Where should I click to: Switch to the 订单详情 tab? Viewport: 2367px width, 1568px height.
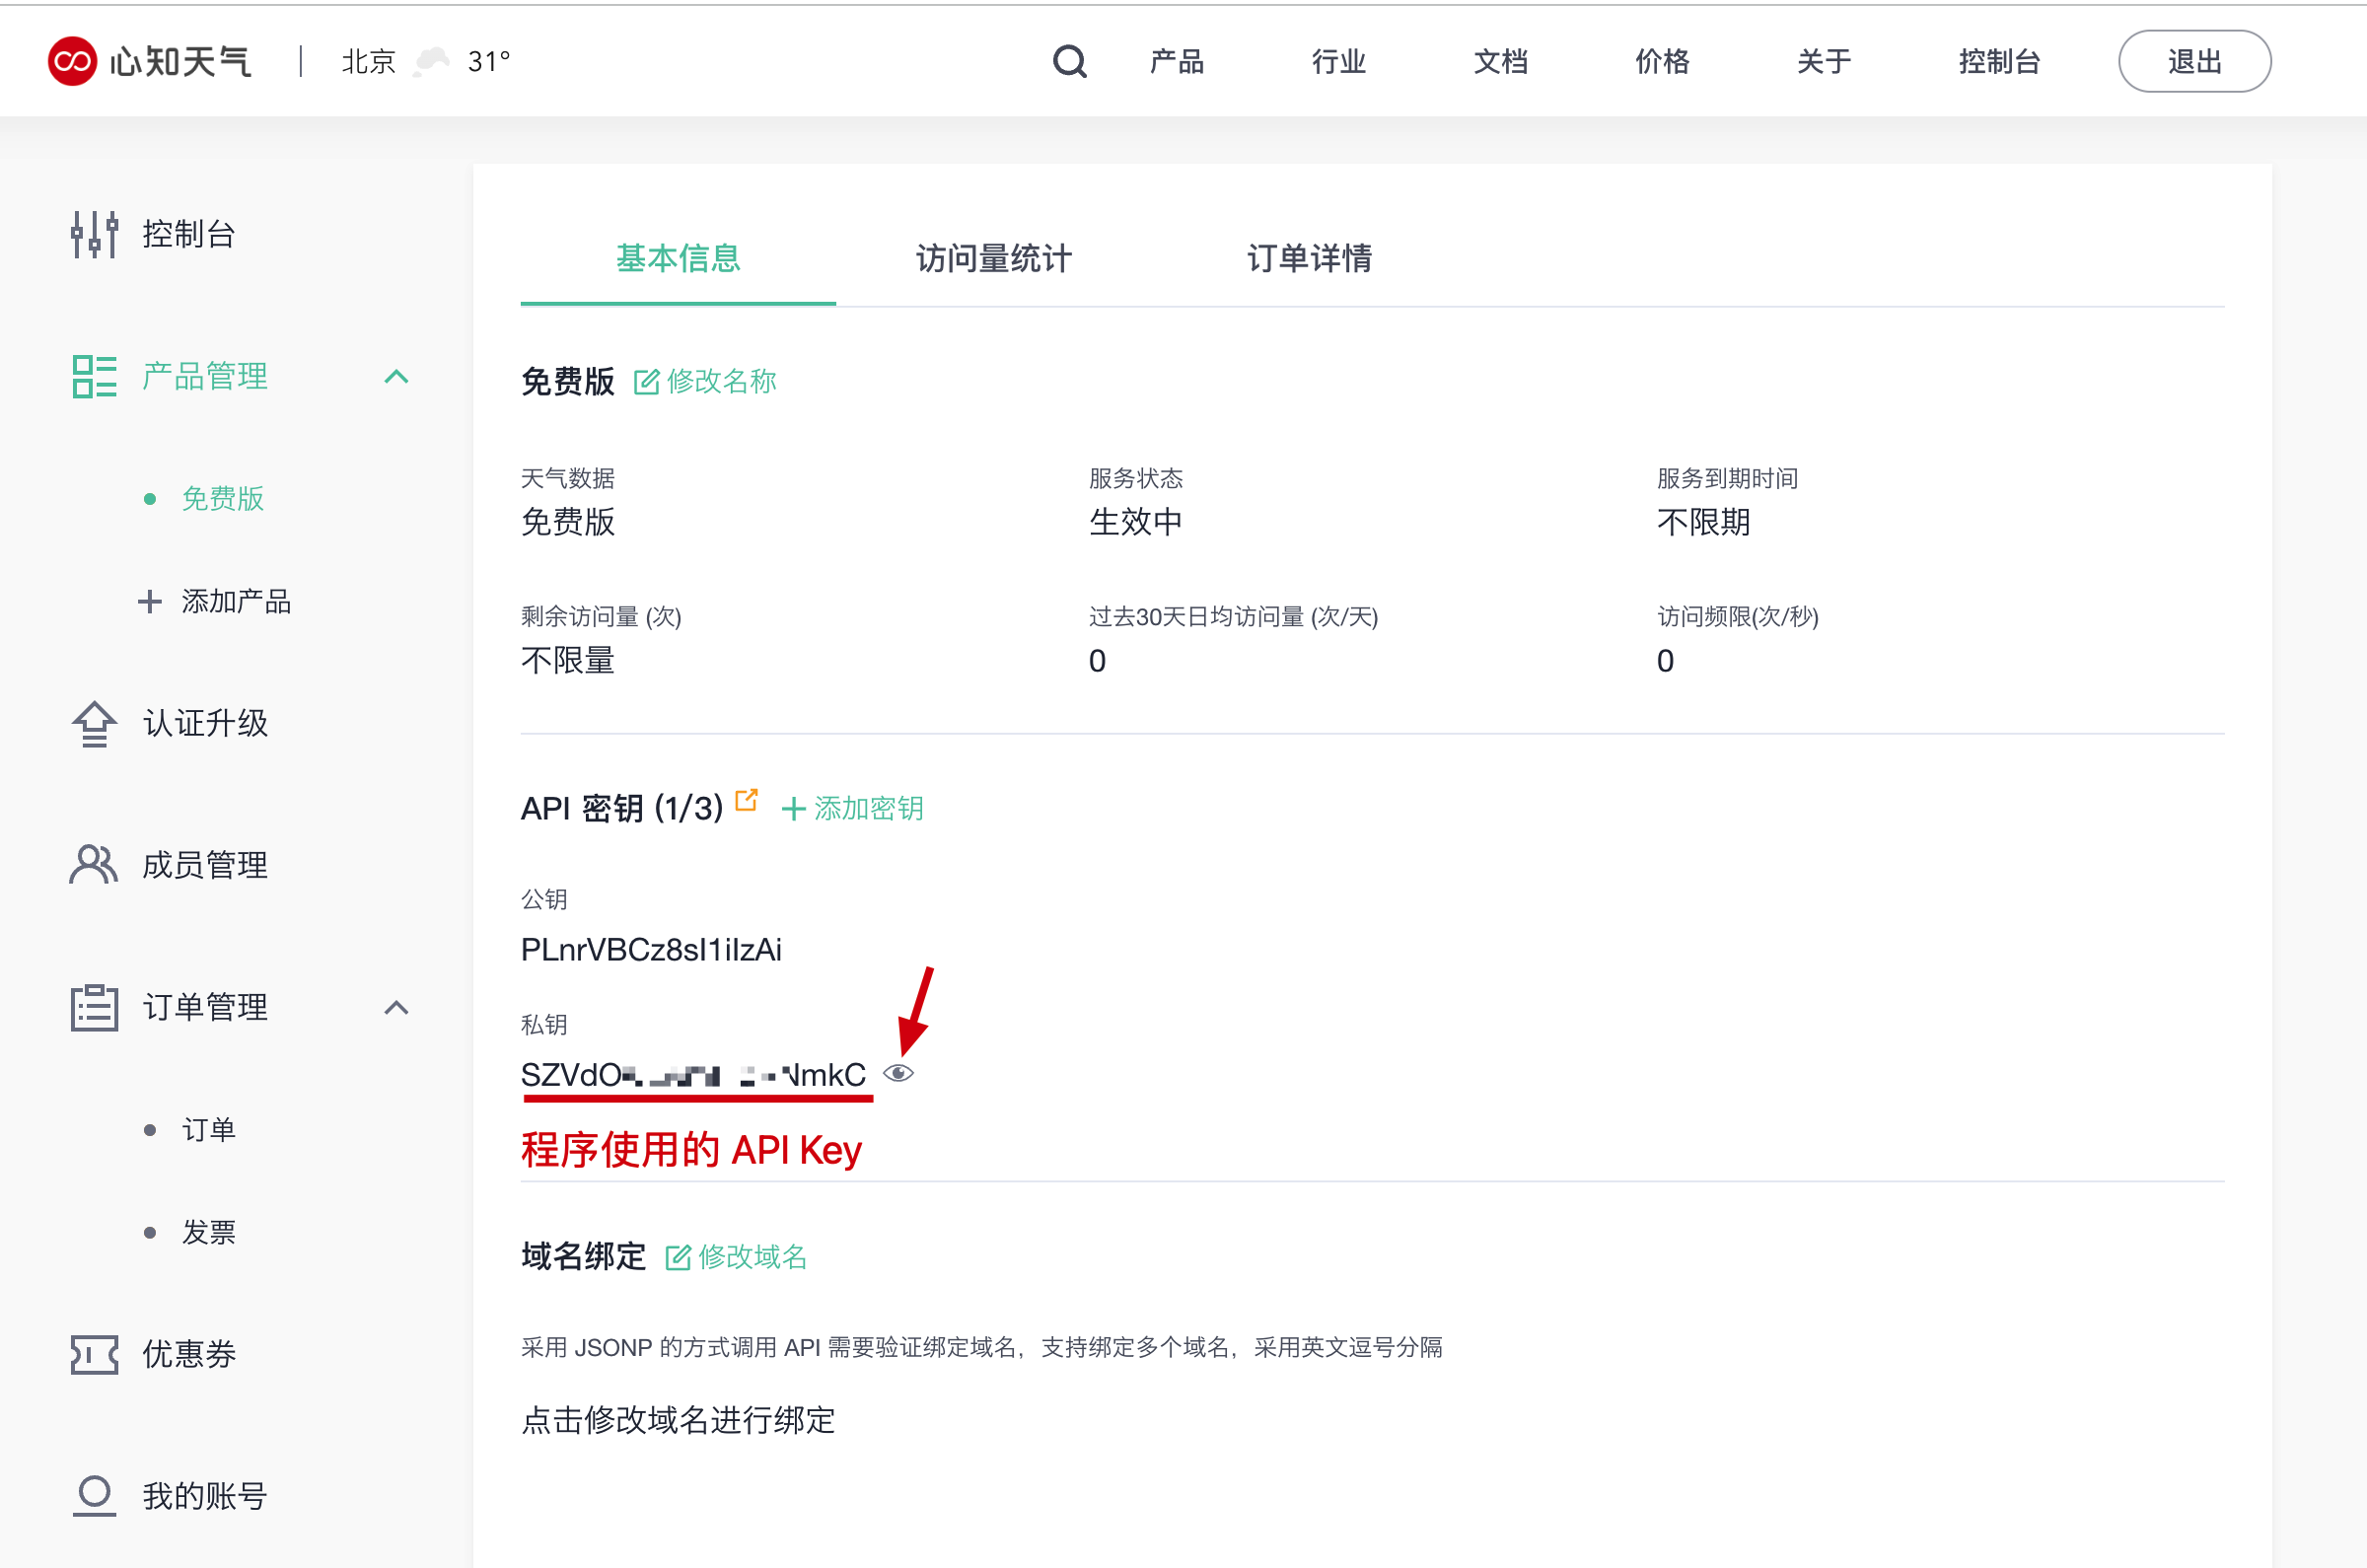[x=1309, y=258]
